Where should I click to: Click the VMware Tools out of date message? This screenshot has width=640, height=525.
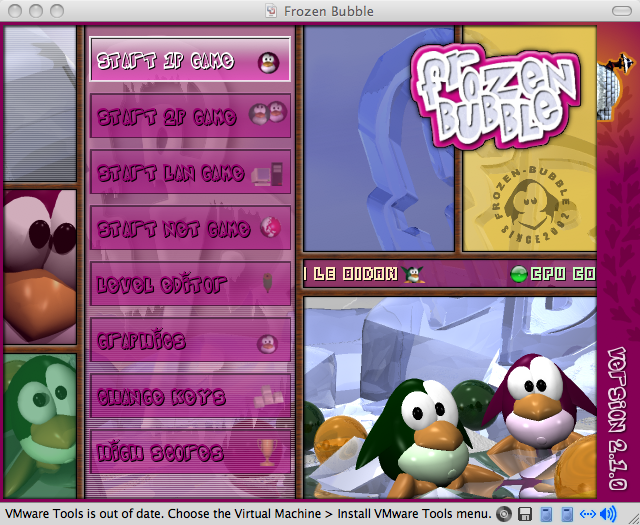248,514
